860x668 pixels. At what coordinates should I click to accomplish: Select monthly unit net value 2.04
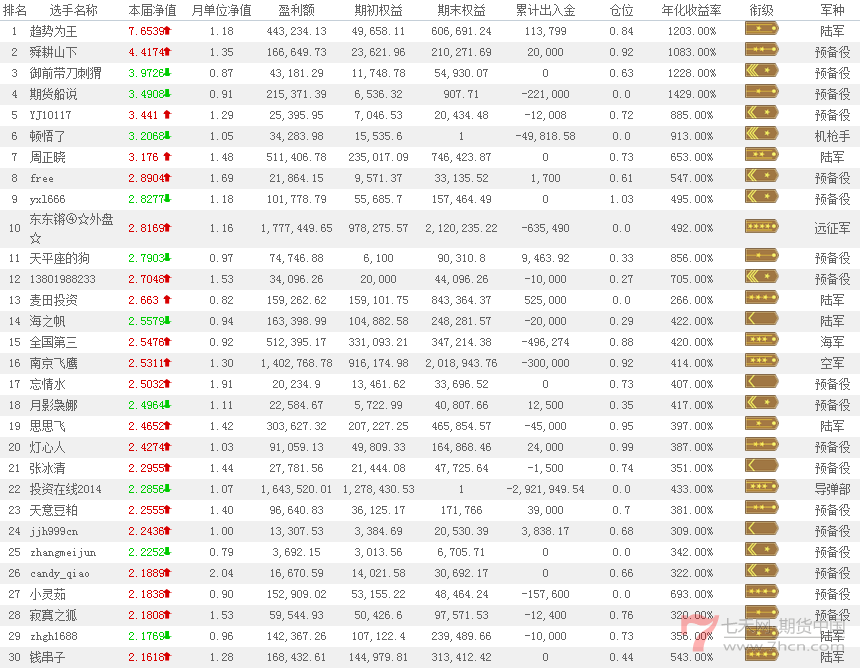point(221,573)
